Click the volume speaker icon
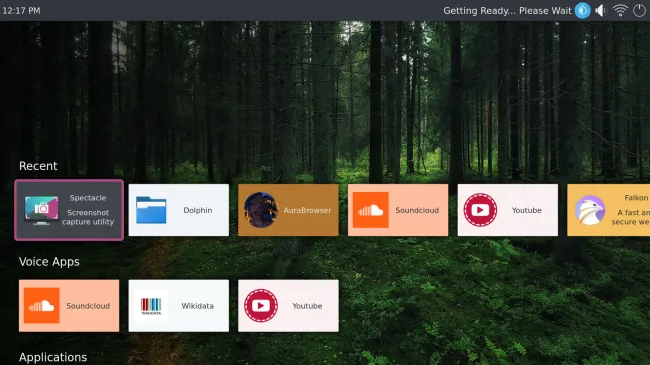 [x=600, y=10]
